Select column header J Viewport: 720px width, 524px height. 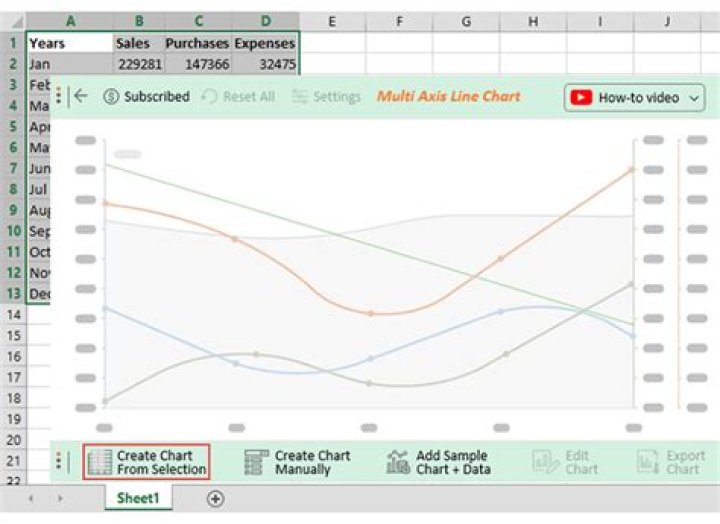[667, 21]
